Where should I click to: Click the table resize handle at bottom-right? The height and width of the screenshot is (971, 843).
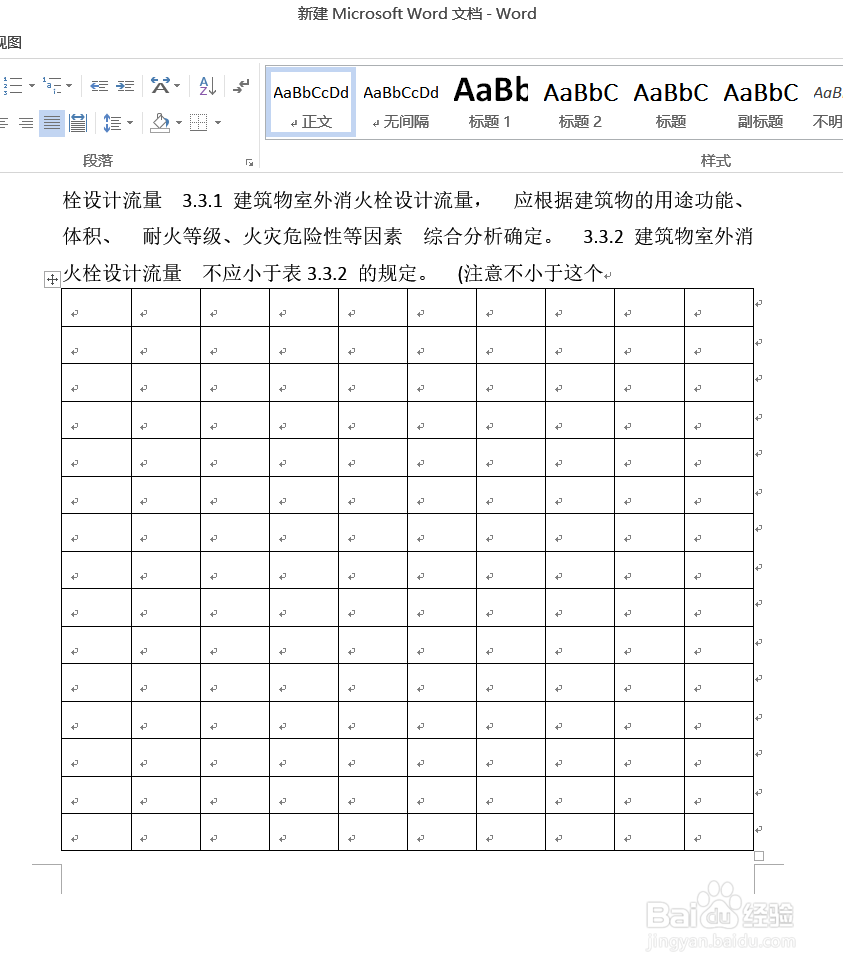[x=759, y=856]
